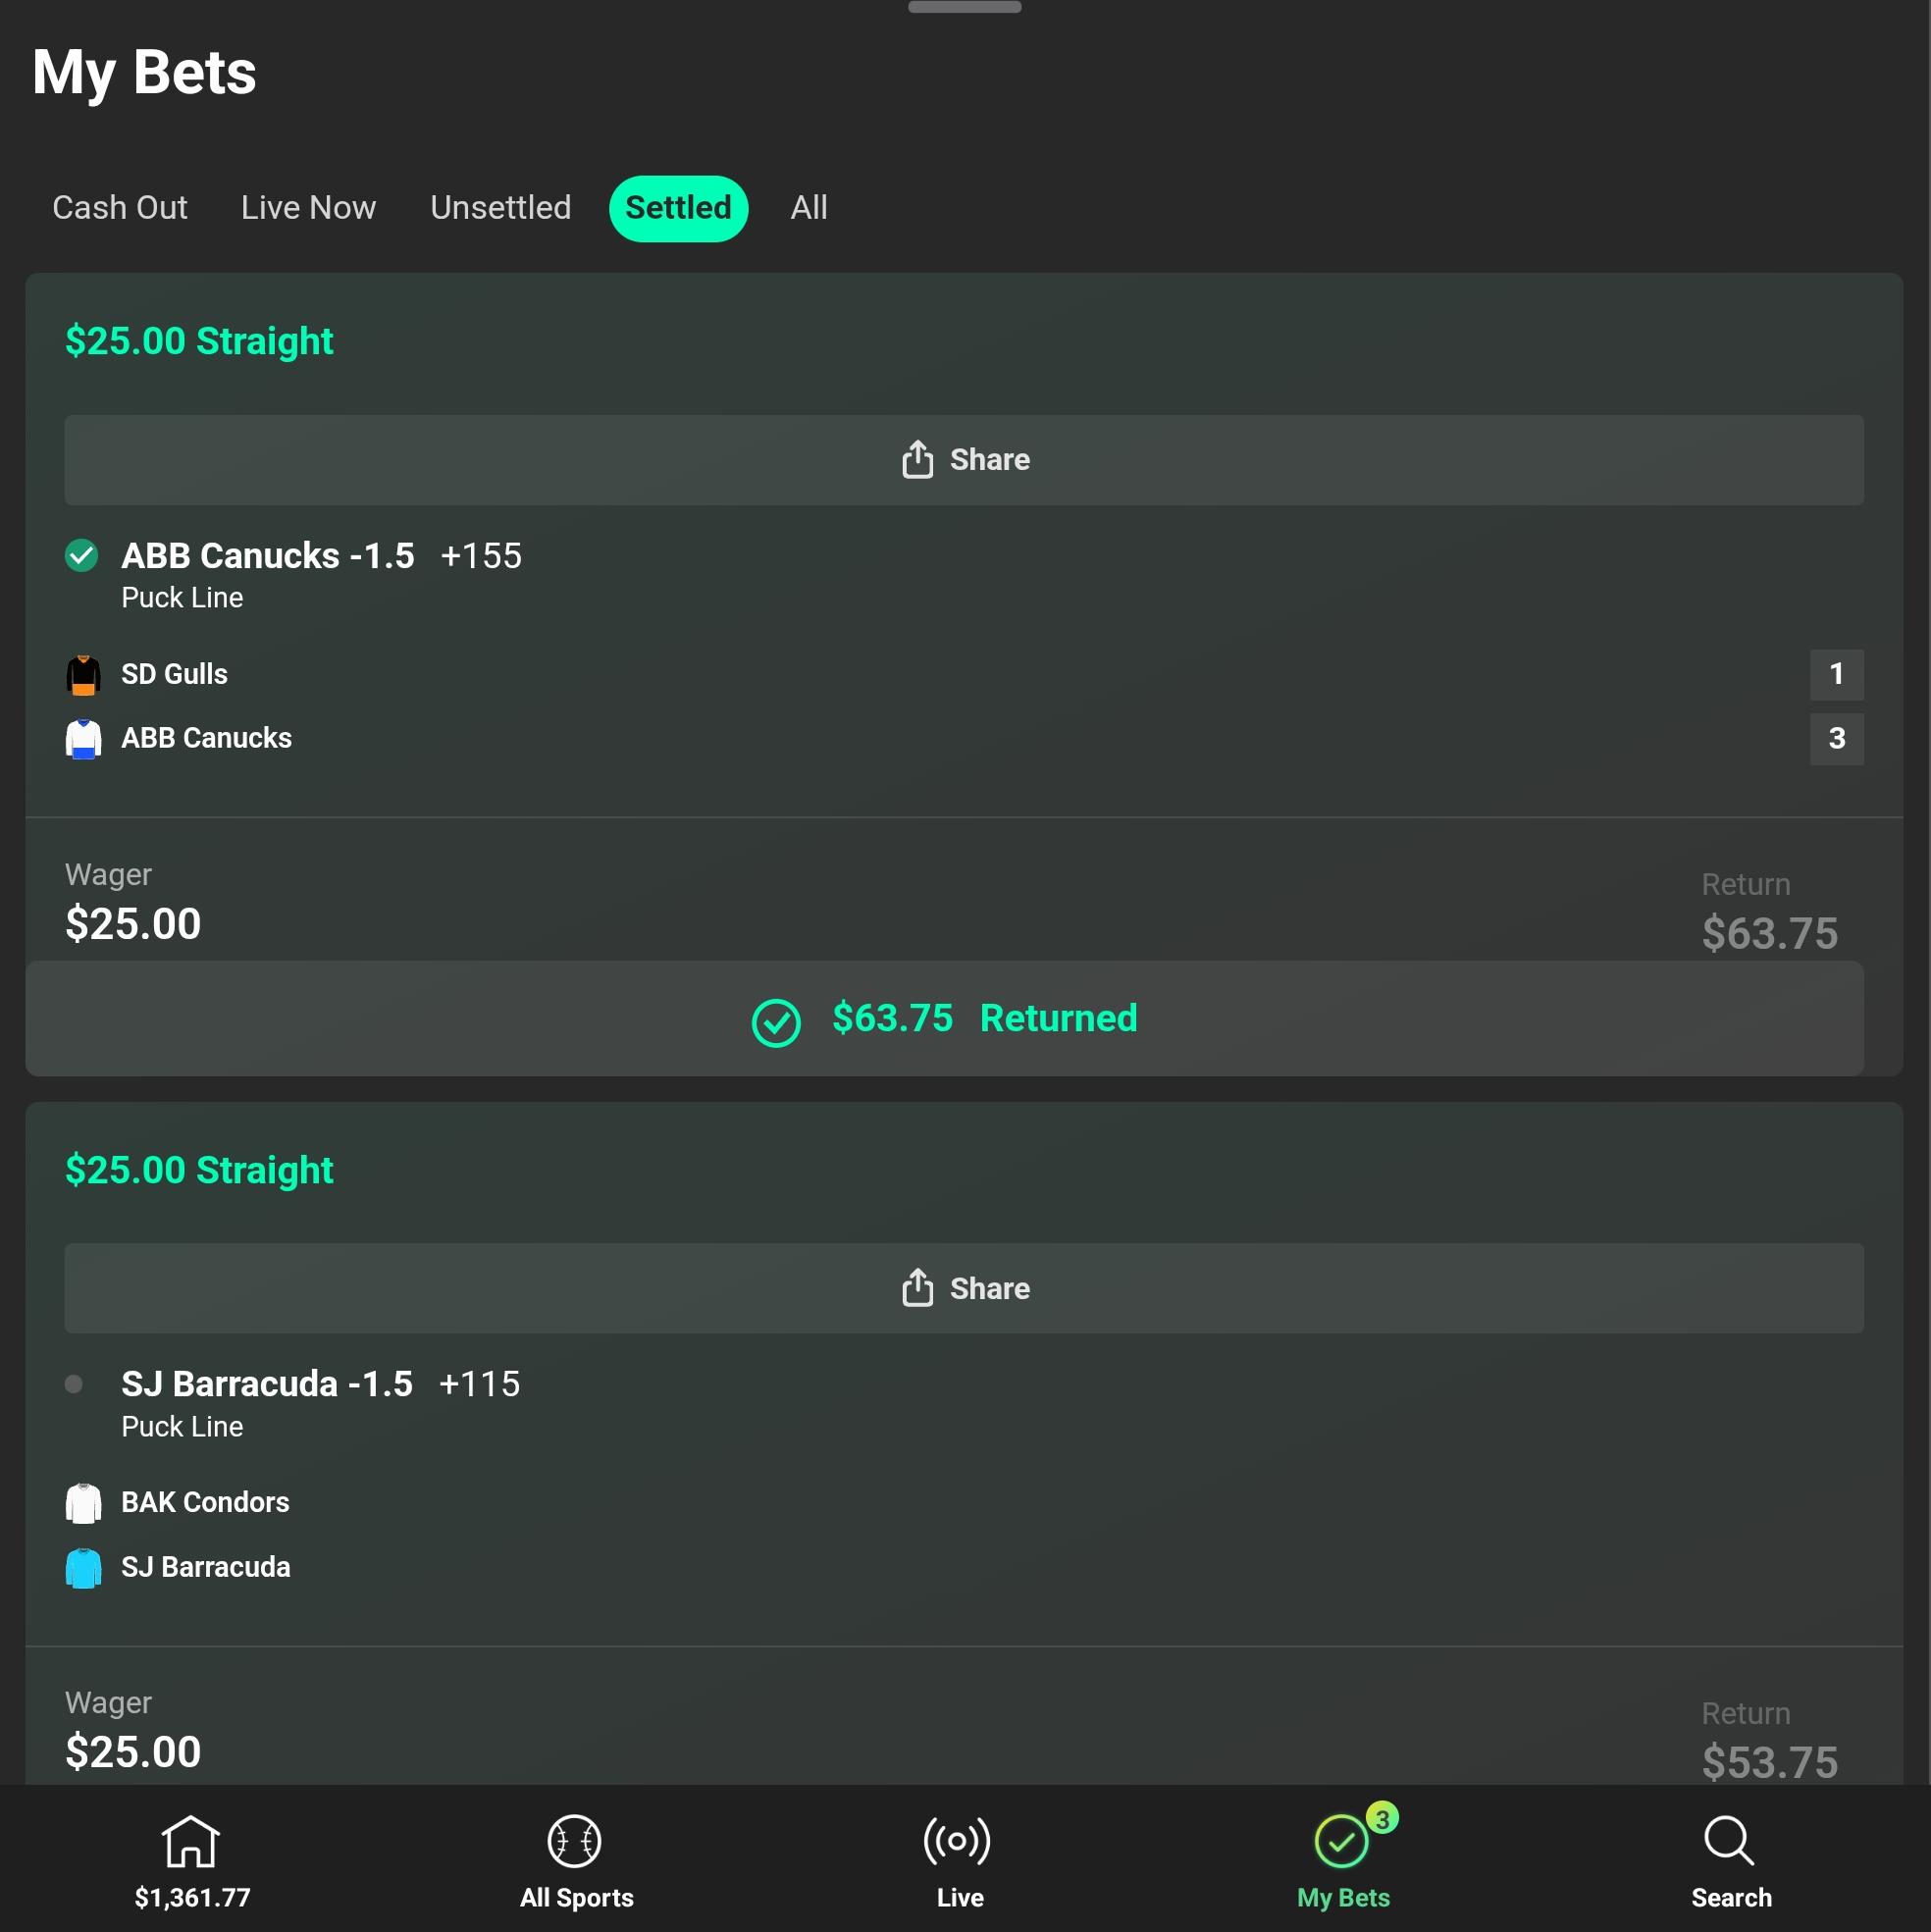Image resolution: width=1931 pixels, height=1932 pixels.
Task: Show All bets tab
Action: coord(808,208)
